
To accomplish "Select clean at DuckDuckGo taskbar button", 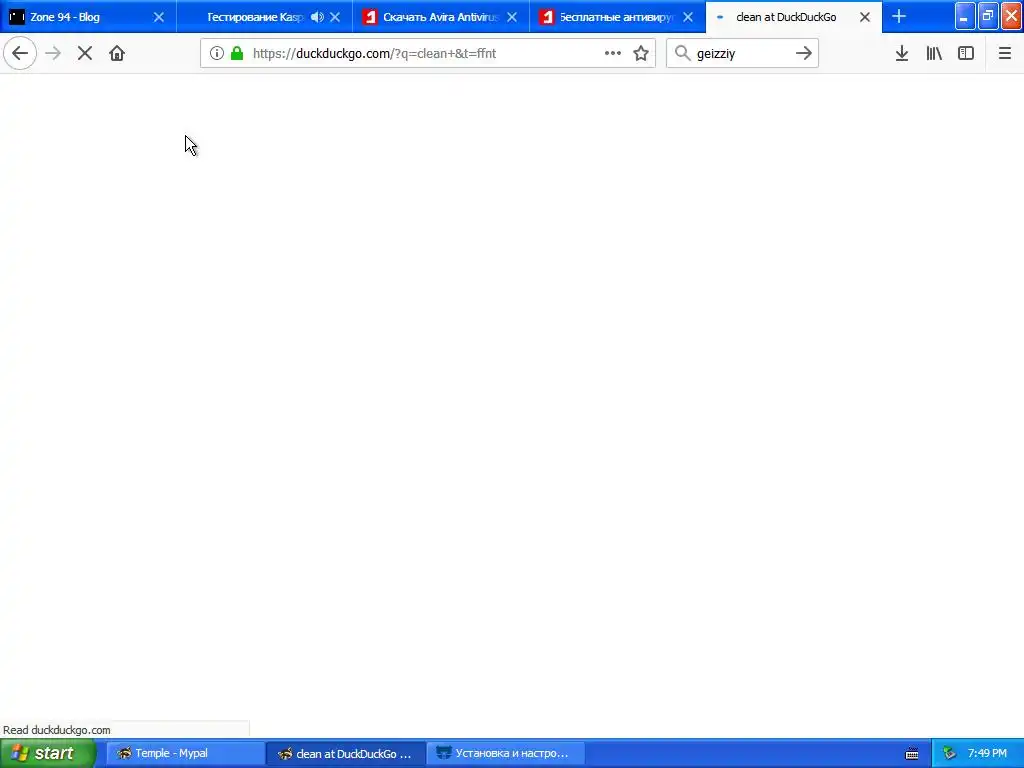I will click(346, 753).
